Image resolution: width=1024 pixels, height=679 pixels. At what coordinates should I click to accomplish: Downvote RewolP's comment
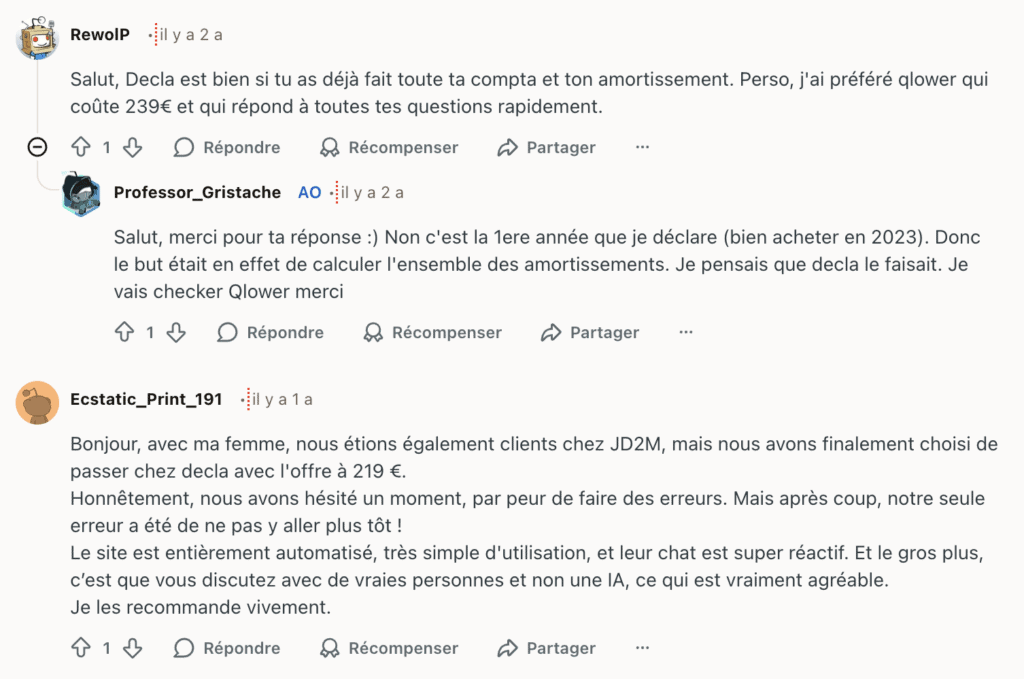[131, 147]
